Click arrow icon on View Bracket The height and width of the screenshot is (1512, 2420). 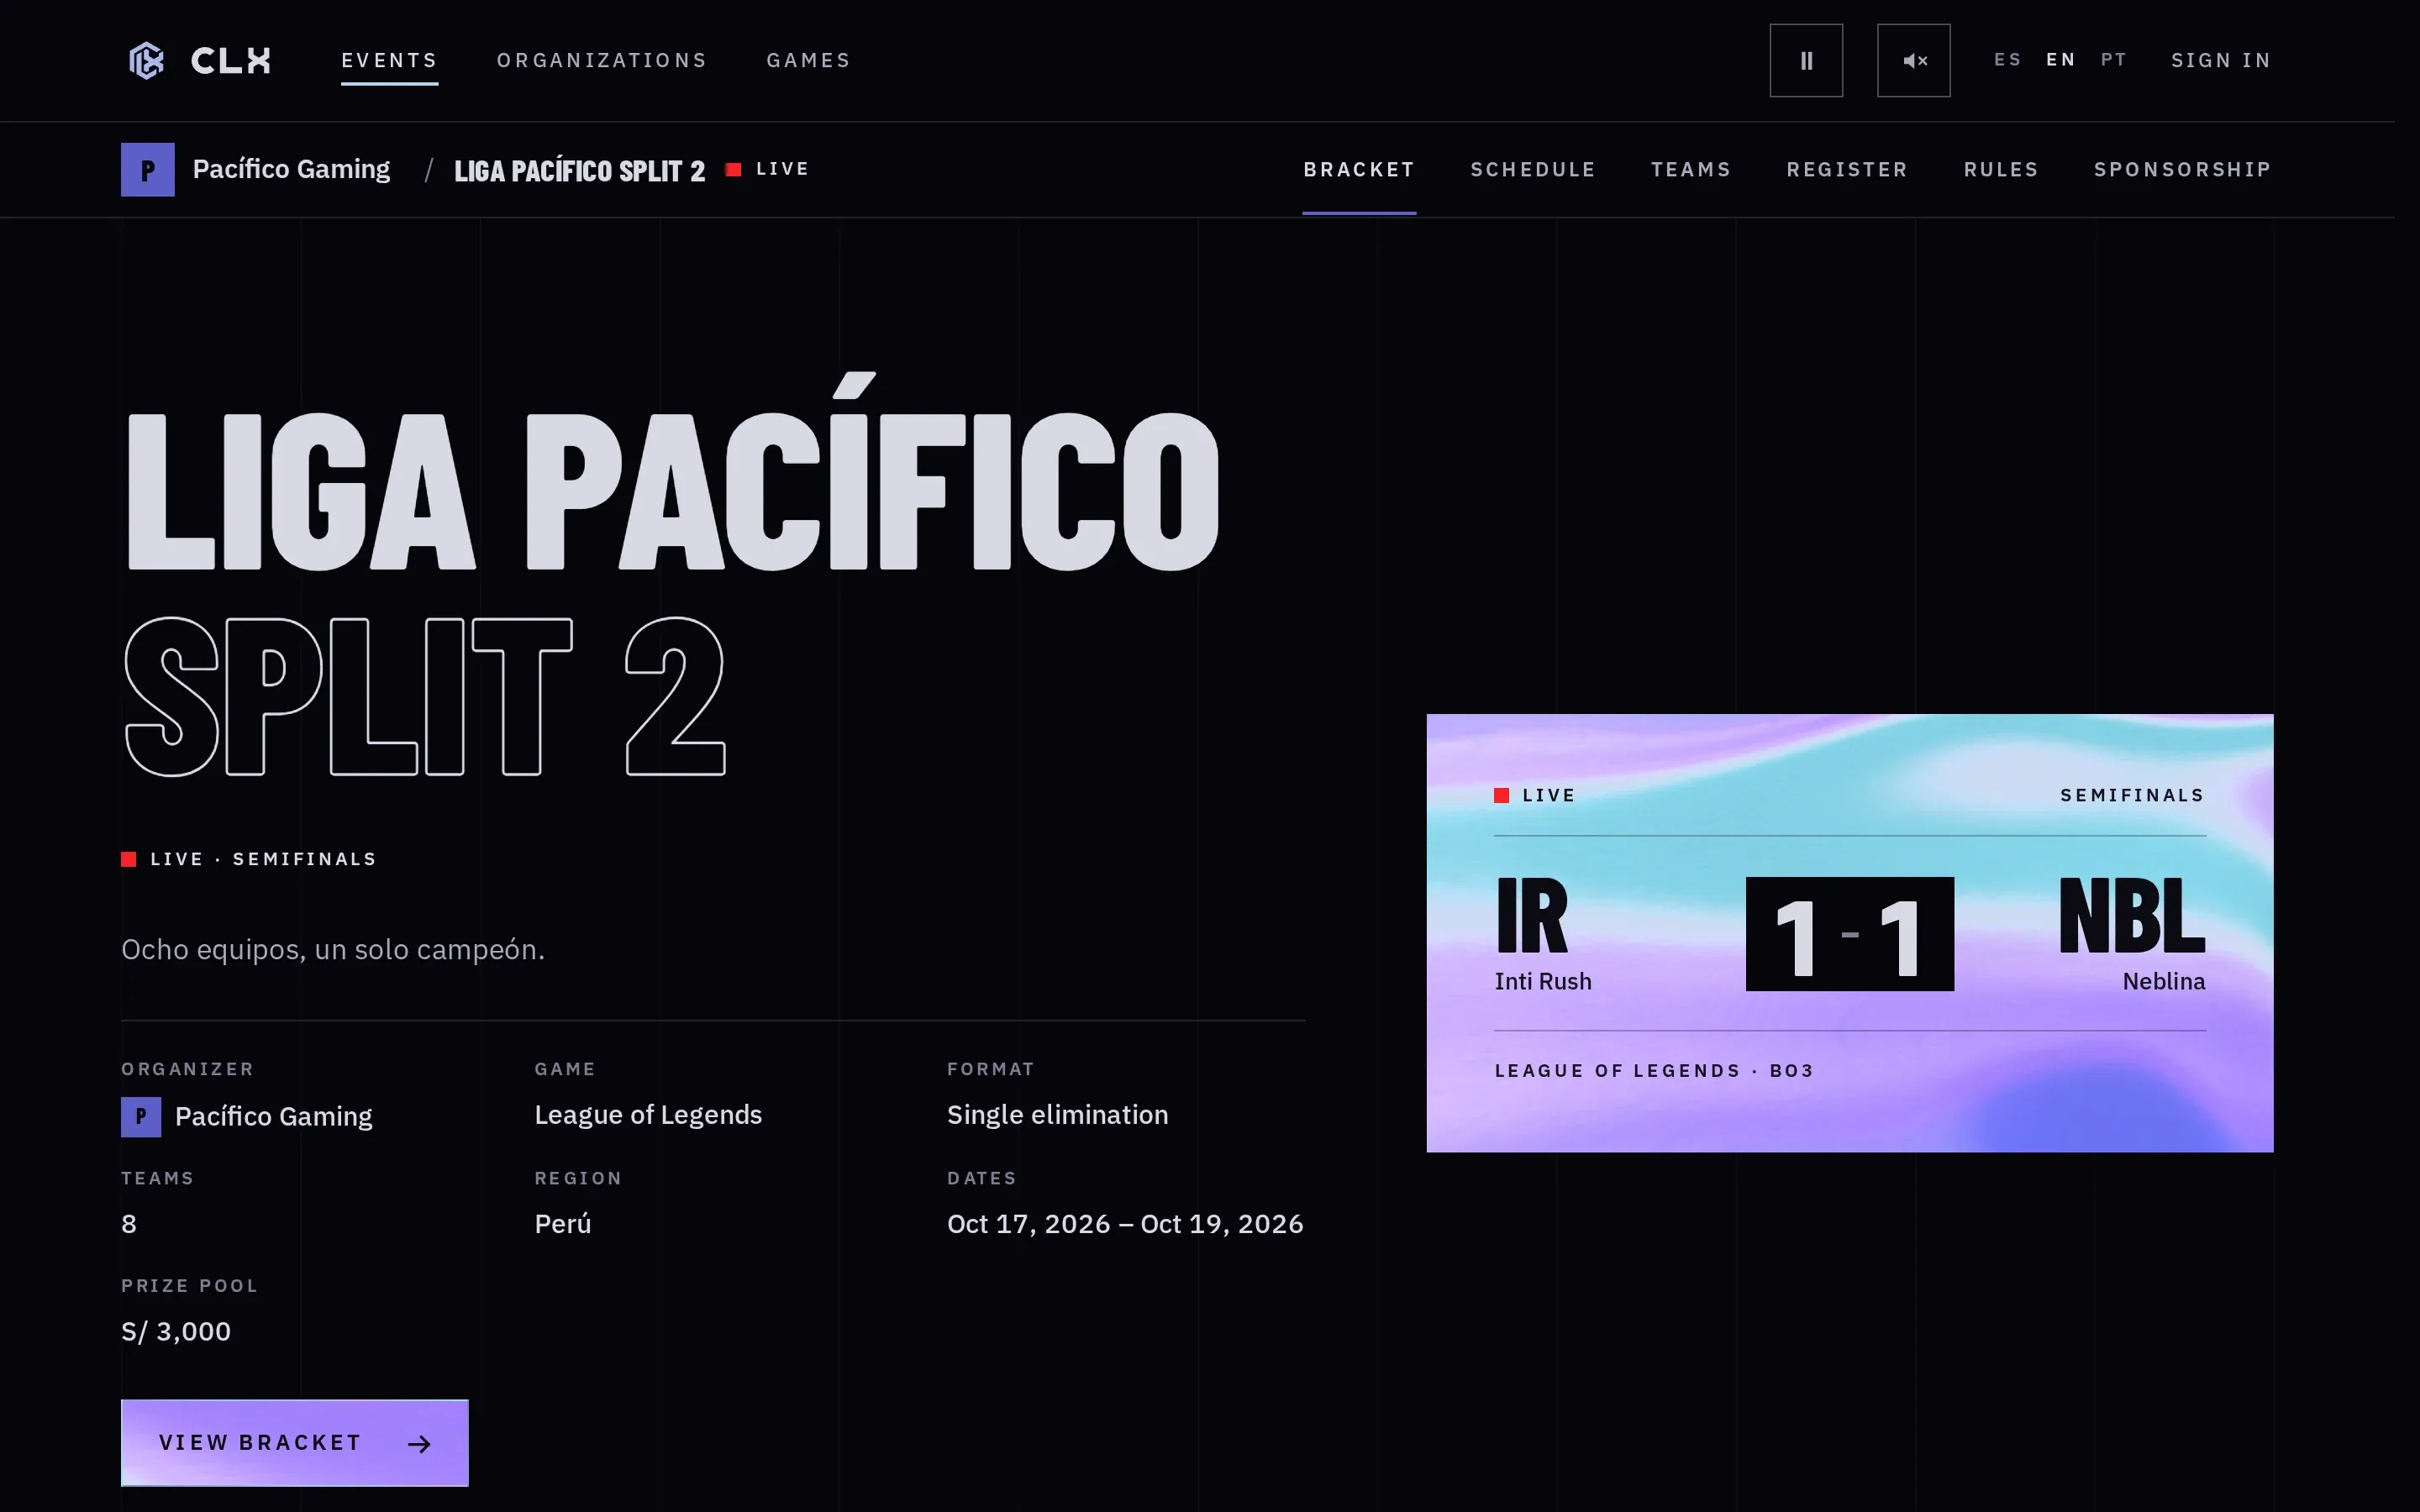pyautogui.click(x=420, y=1443)
